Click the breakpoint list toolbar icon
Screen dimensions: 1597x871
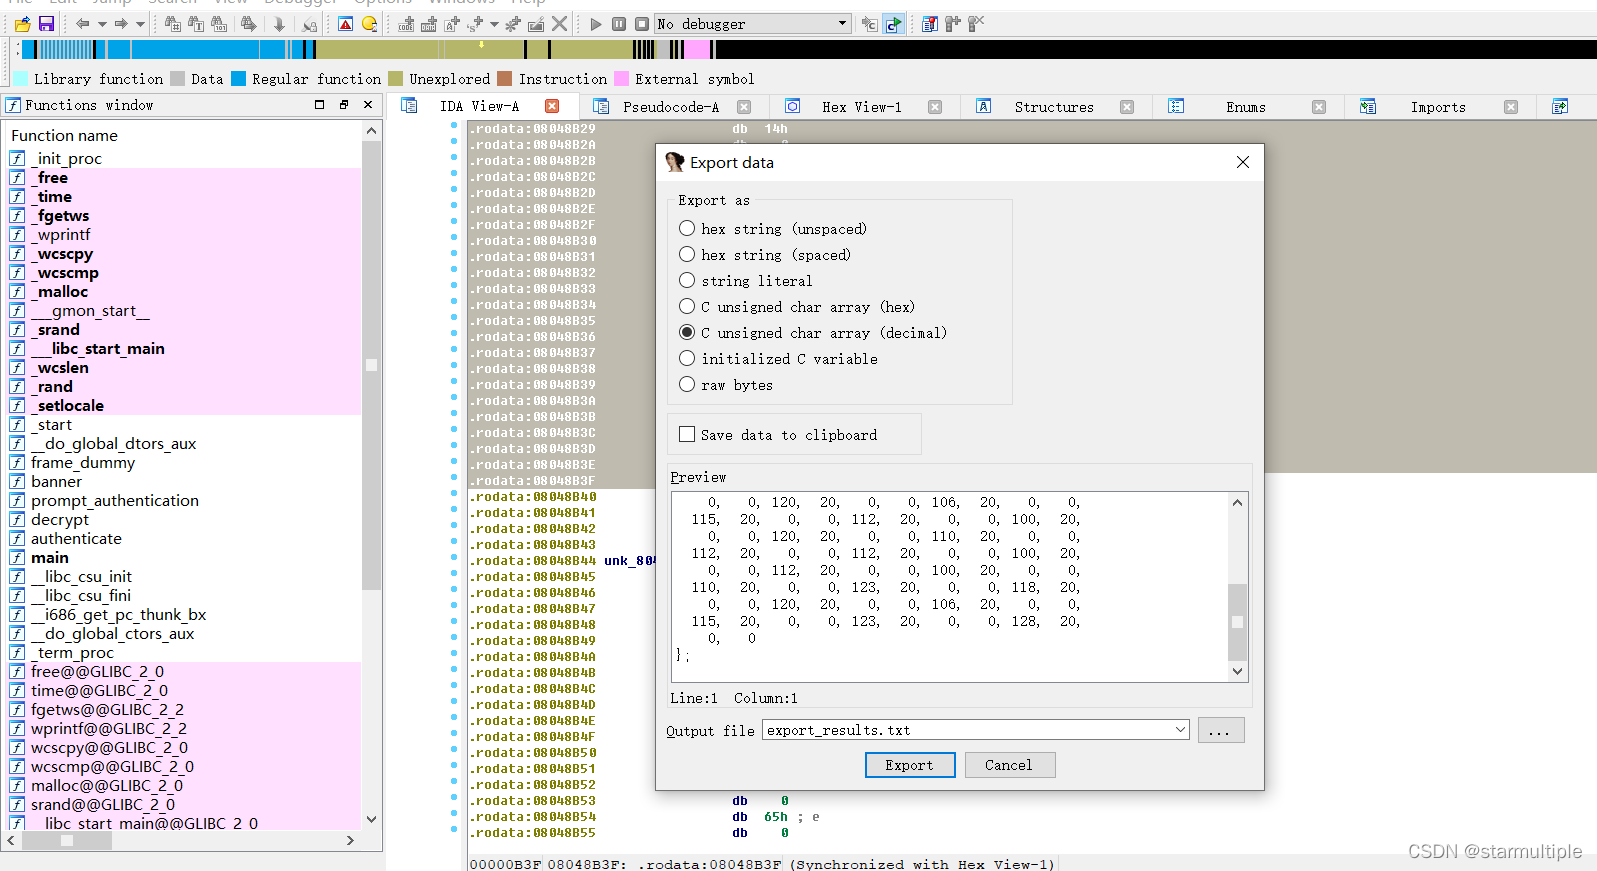pos(930,24)
